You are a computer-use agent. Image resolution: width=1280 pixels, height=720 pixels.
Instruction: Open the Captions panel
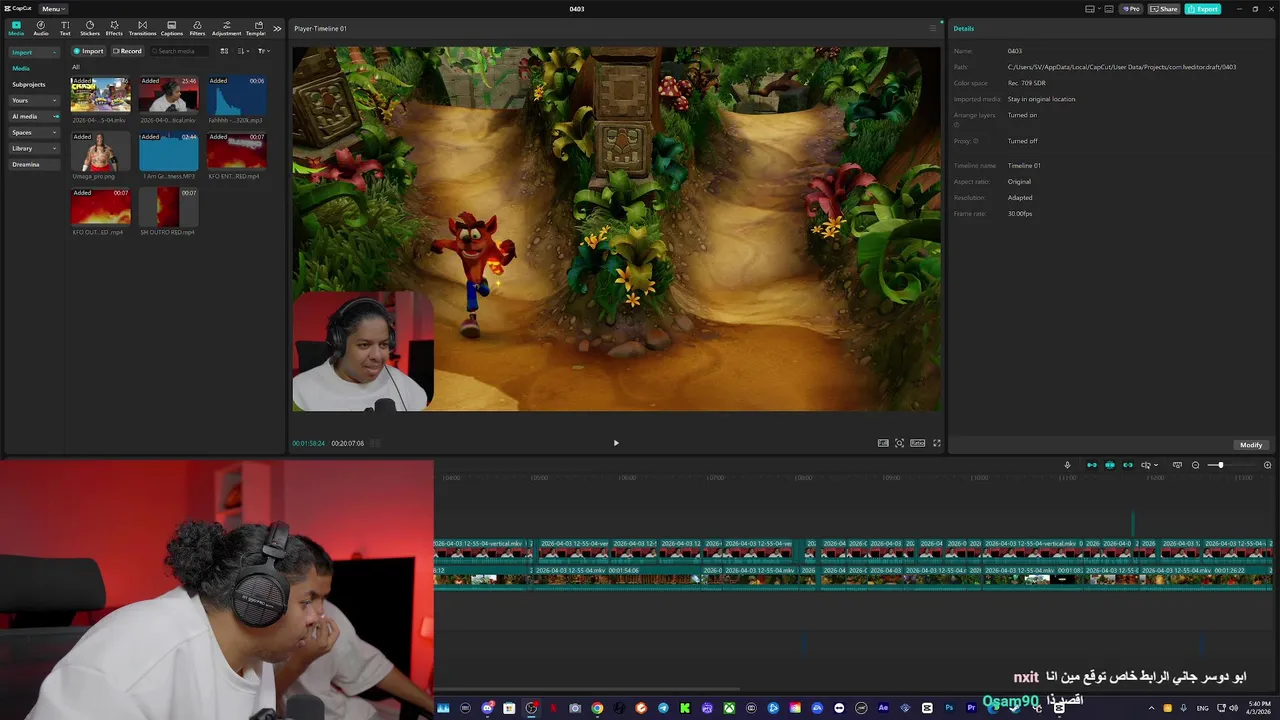pos(172,28)
